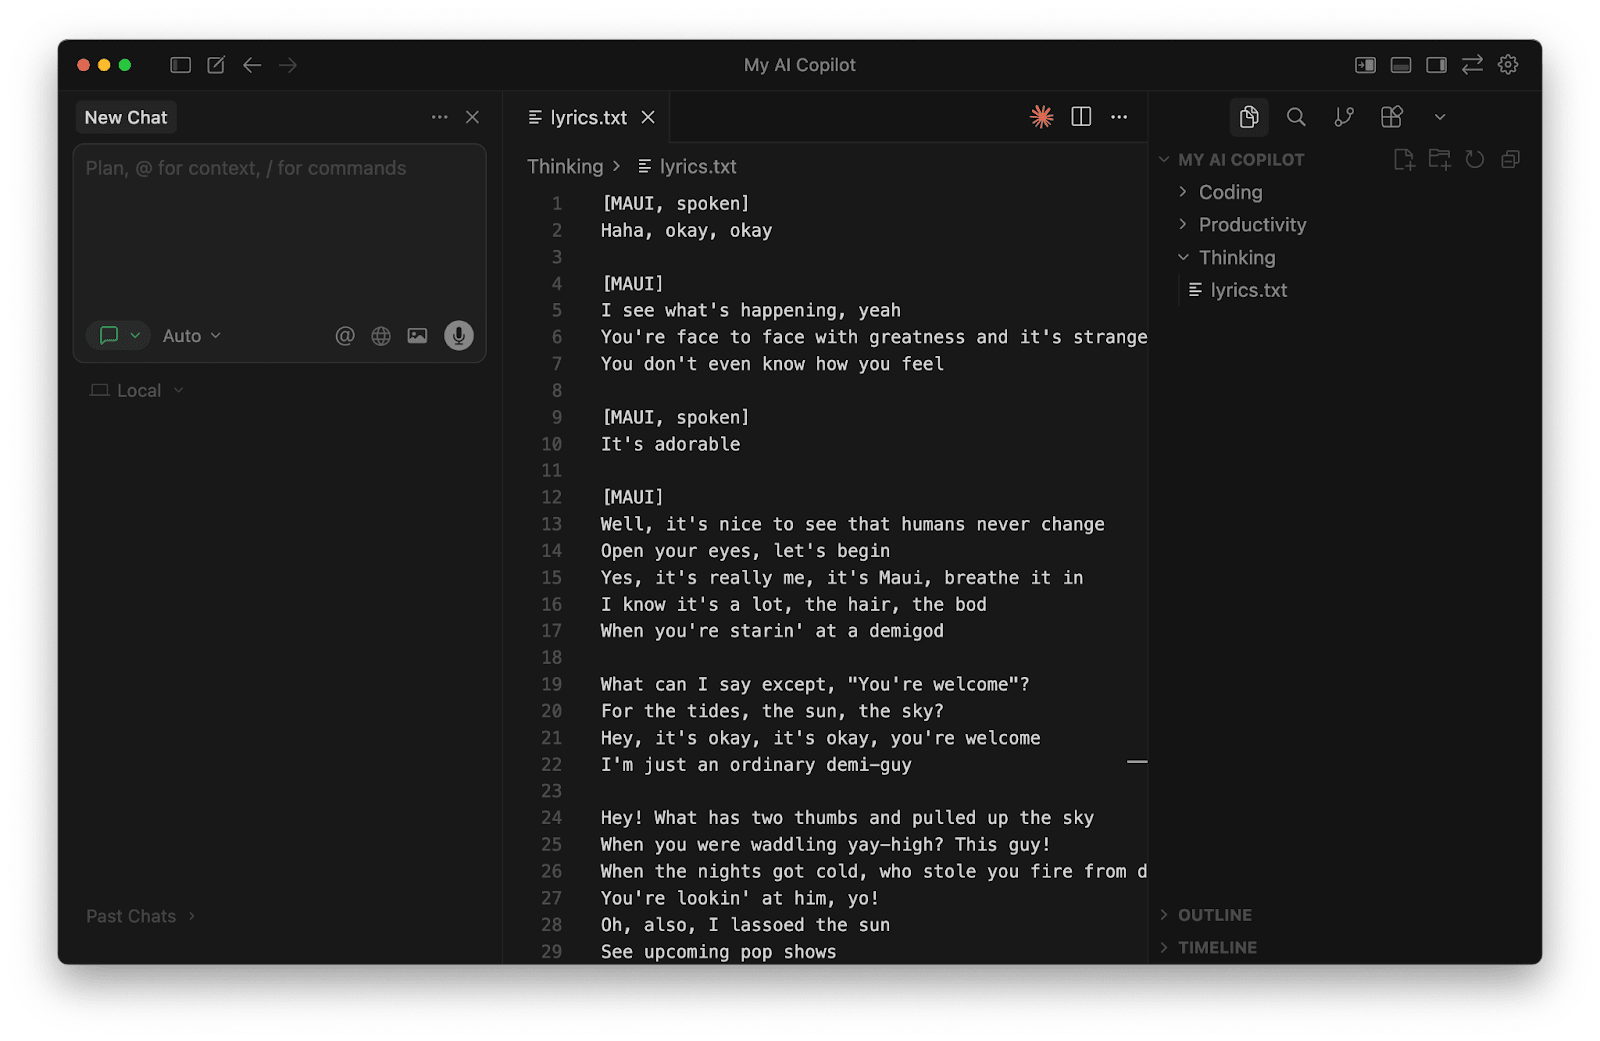Viewport: 1600px width, 1041px height.
Task: Split the editor with split icon
Action: [x=1081, y=117]
